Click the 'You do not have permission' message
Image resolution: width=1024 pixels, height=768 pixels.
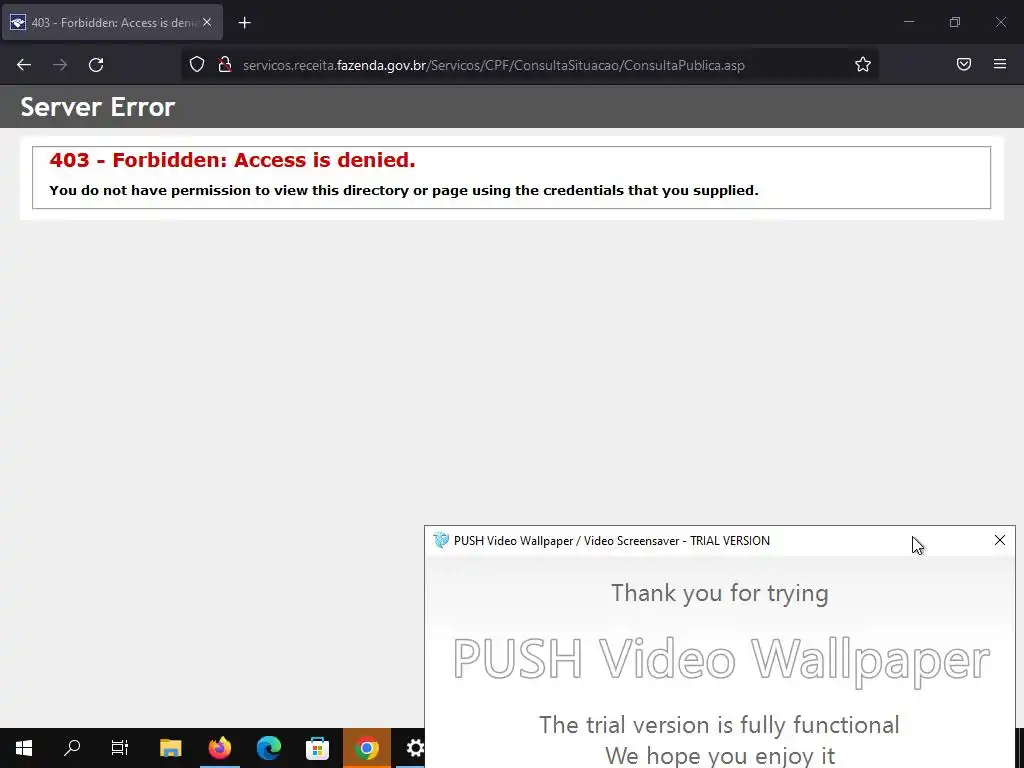[x=404, y=191]
